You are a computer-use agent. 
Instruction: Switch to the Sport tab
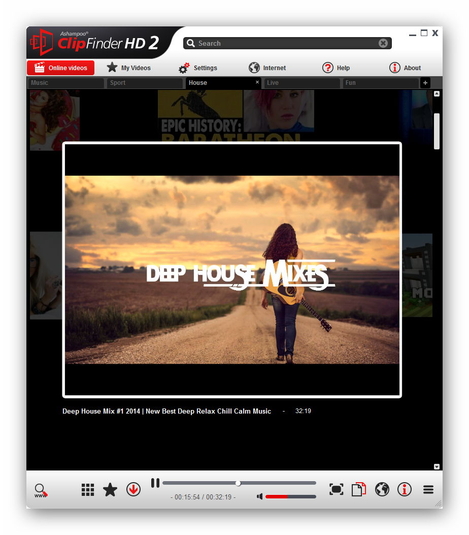[x=145, y=83]
